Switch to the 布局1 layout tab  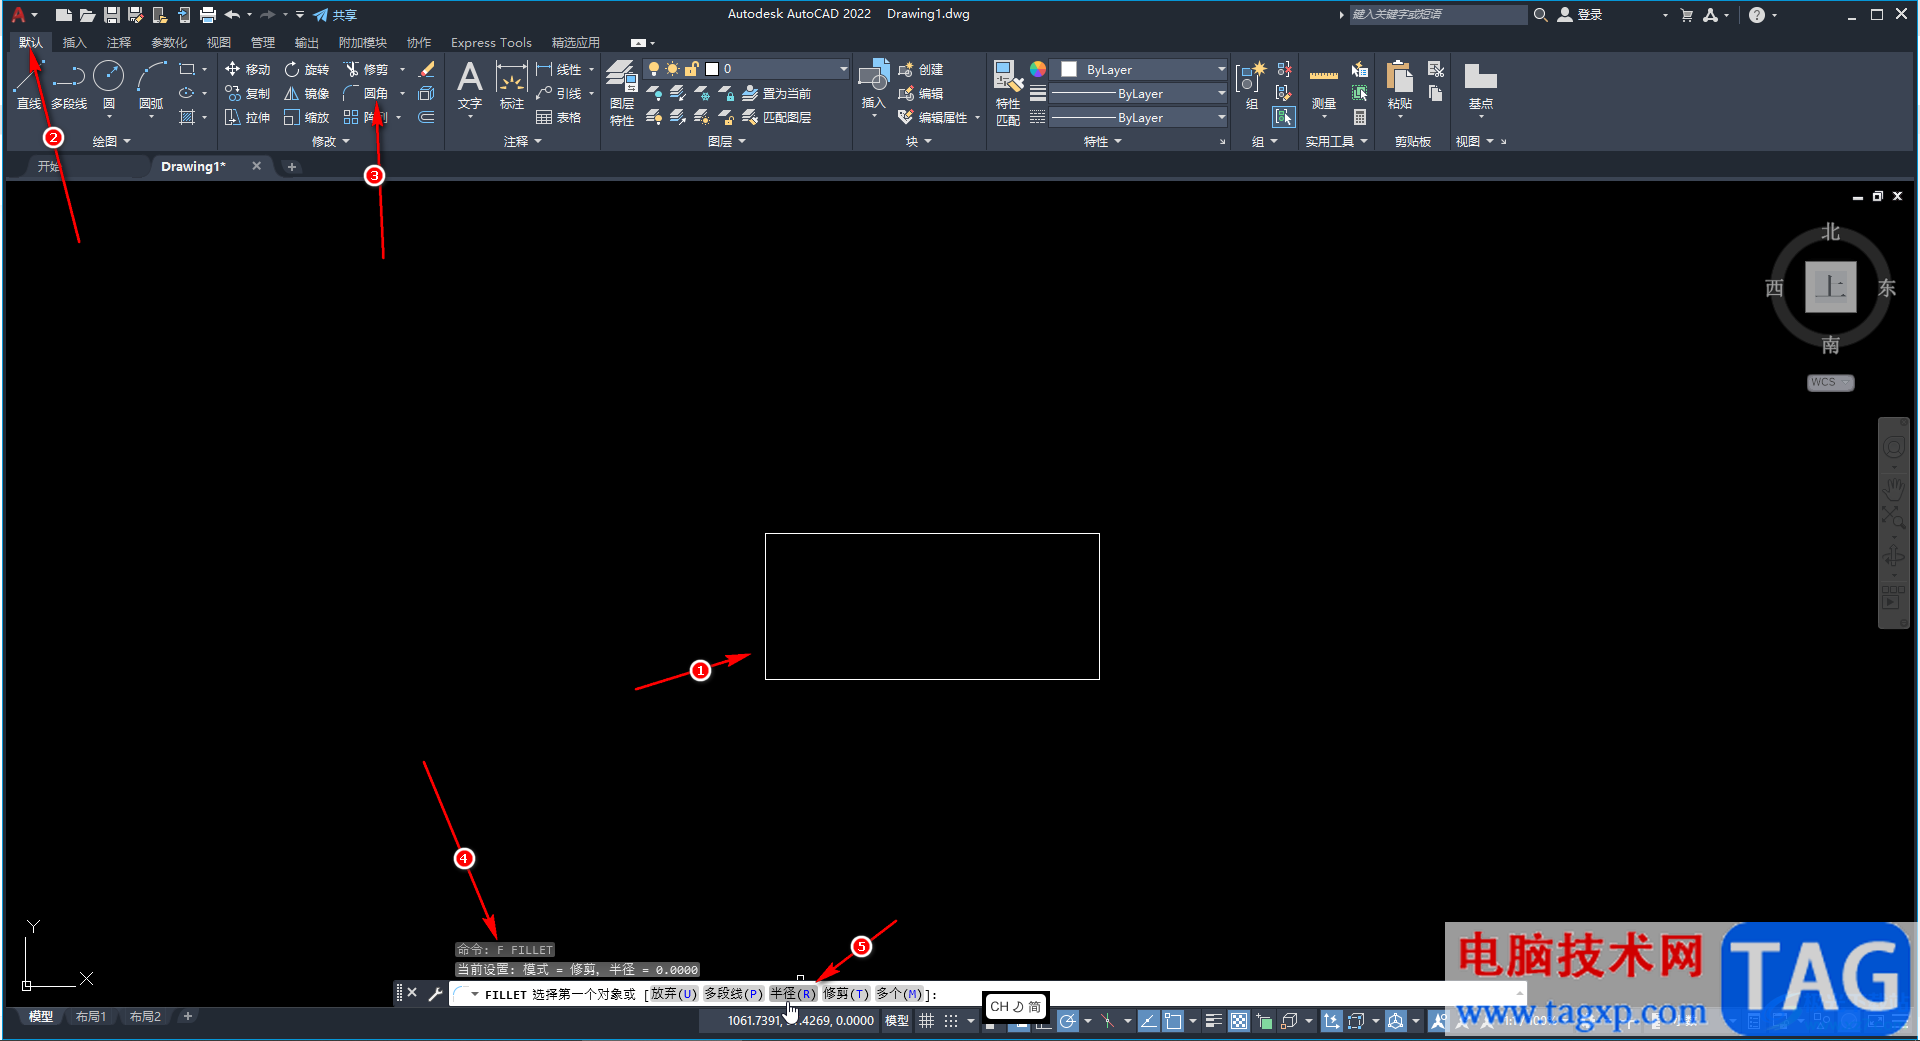click(x=91, y=1017)
